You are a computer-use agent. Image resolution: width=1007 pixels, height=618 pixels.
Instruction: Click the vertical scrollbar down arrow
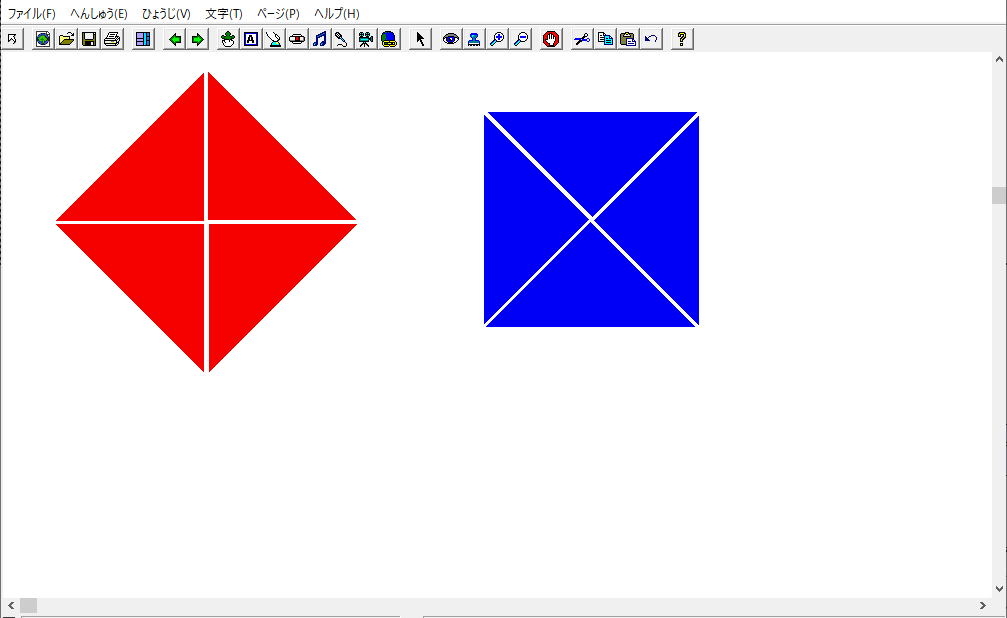pyautogui.click(x=999, y=589)
